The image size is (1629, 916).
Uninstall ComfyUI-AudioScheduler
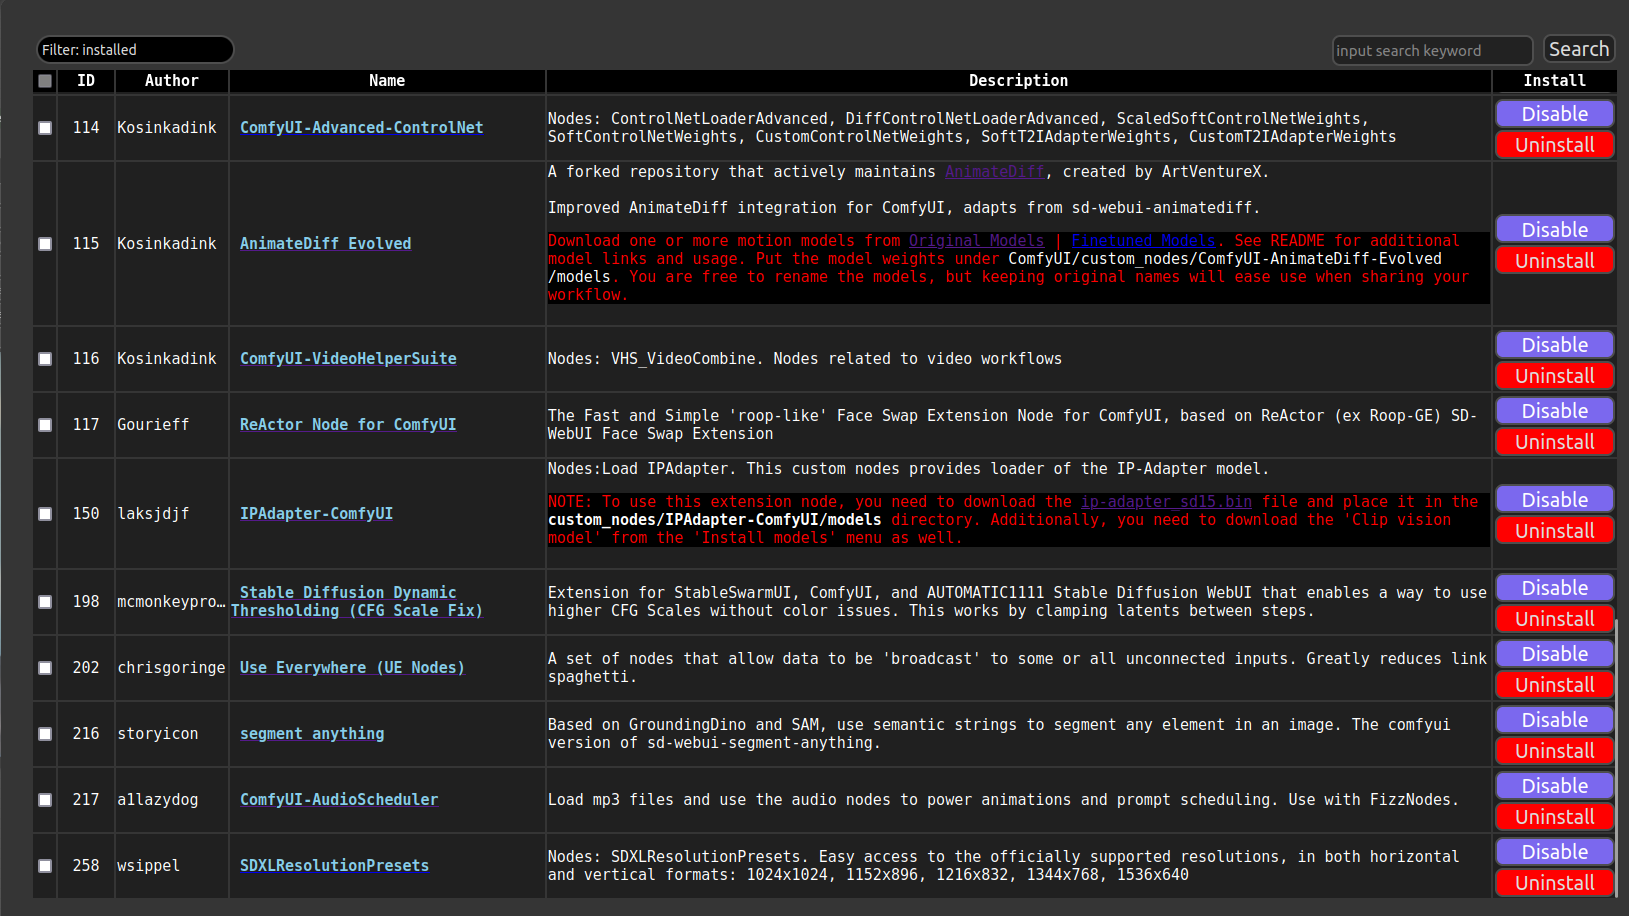[1555, 817]
